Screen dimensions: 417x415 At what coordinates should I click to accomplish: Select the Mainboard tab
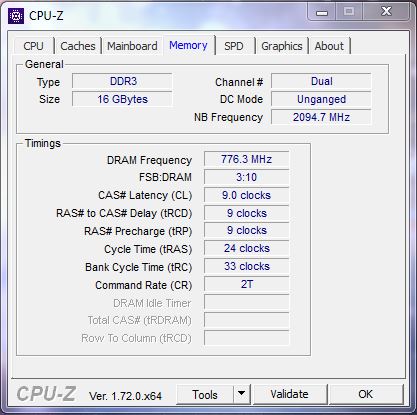click(132, 46)
